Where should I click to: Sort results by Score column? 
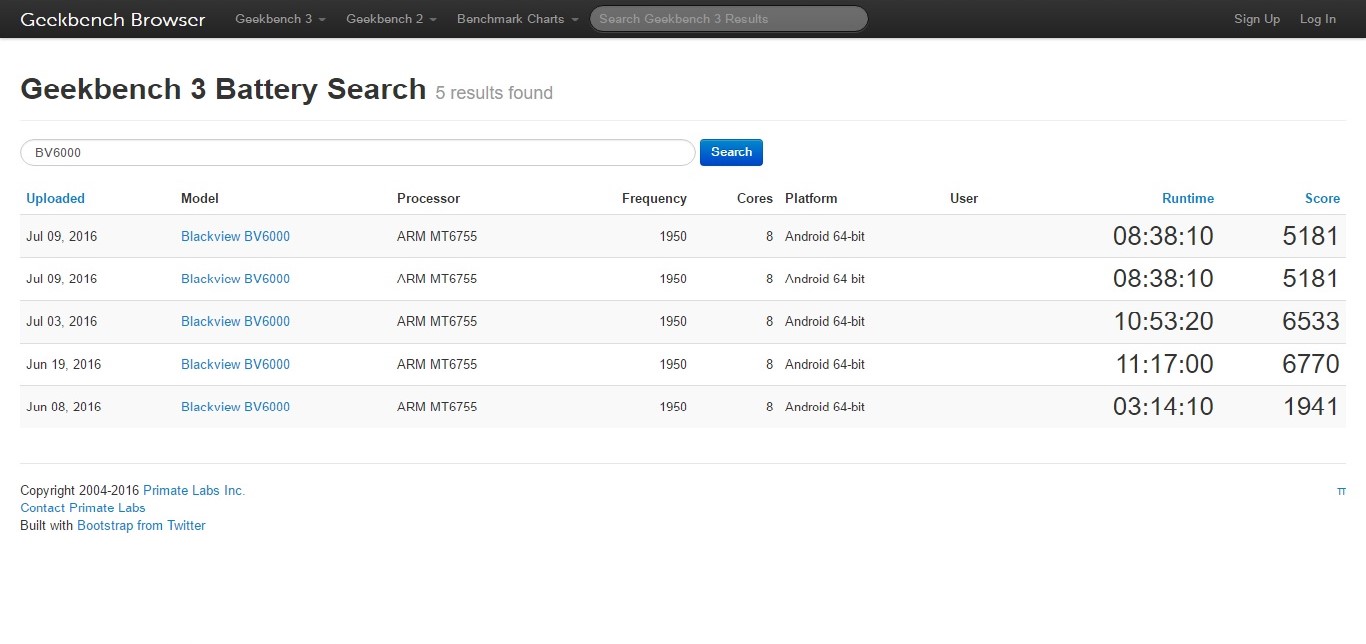point(1322,198)
